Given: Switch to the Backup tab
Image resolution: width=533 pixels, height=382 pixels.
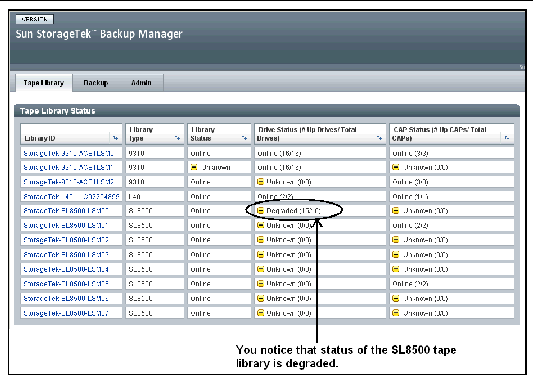Looking at the screenshot, I should [x=96, y=83].
